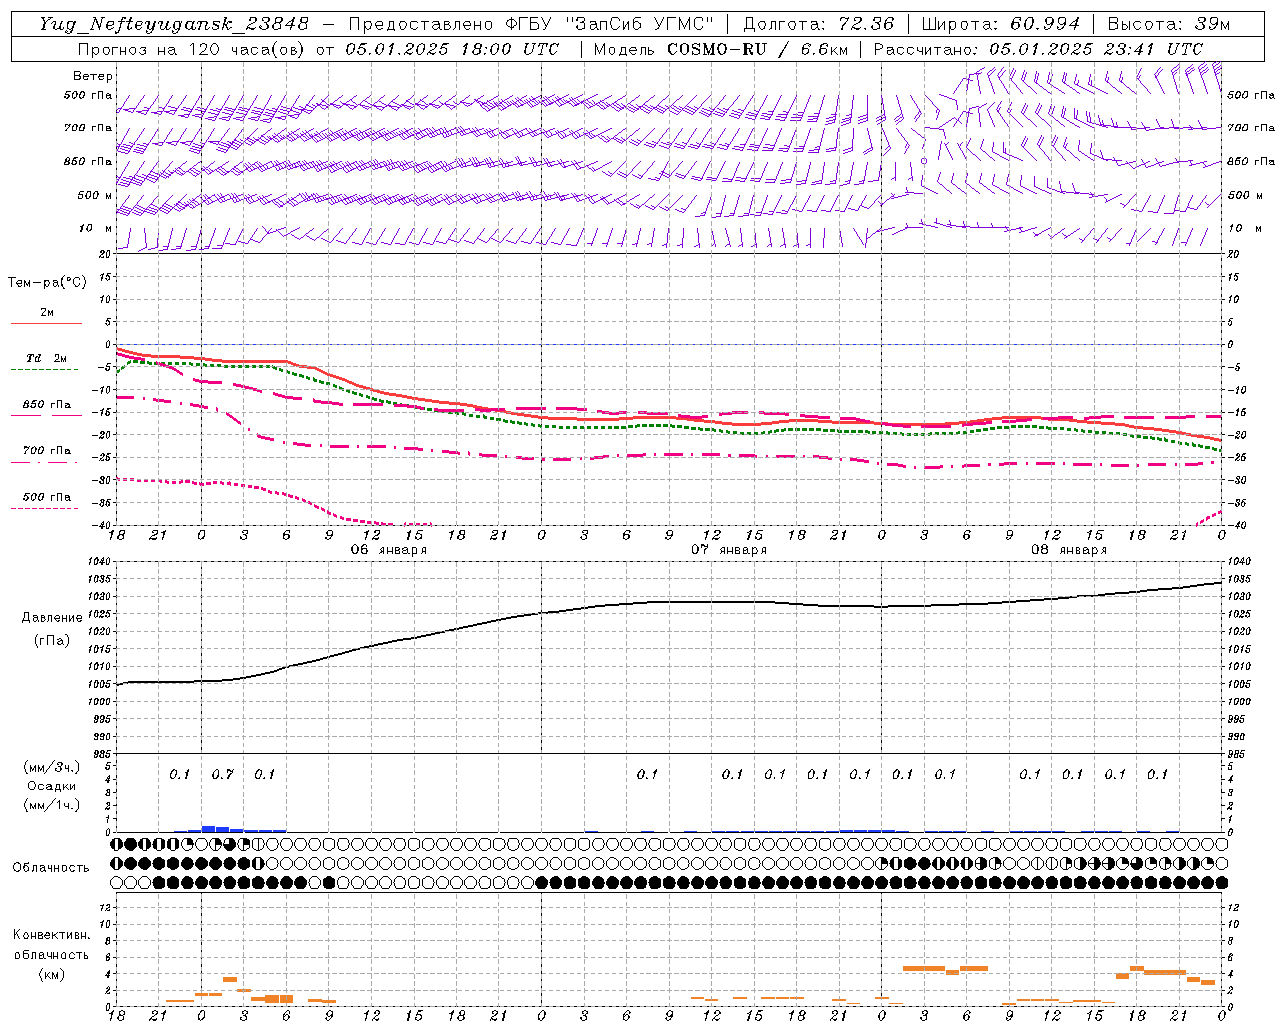Screen dimensions: 1280x1024
Task: Click the station title Yug_Nefteyugansk_23848
Action: (174, 23)
